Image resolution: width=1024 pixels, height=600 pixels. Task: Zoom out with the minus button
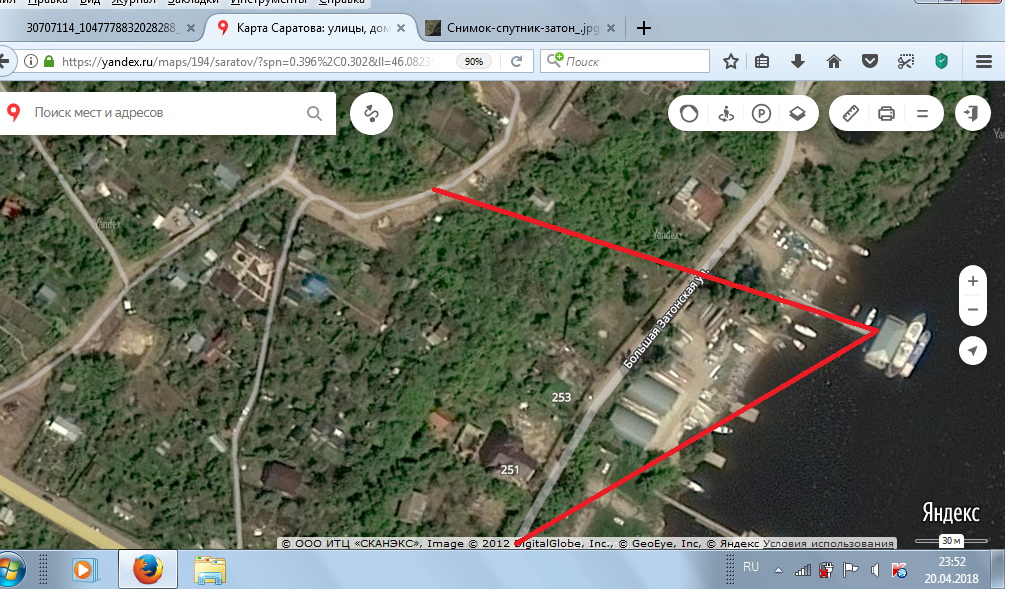tap(972, 310)
